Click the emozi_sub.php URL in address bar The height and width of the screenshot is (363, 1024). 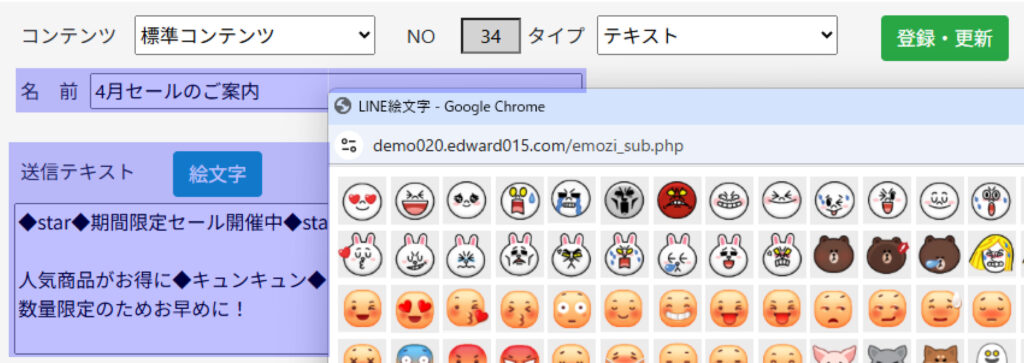(x=528, y=146)
